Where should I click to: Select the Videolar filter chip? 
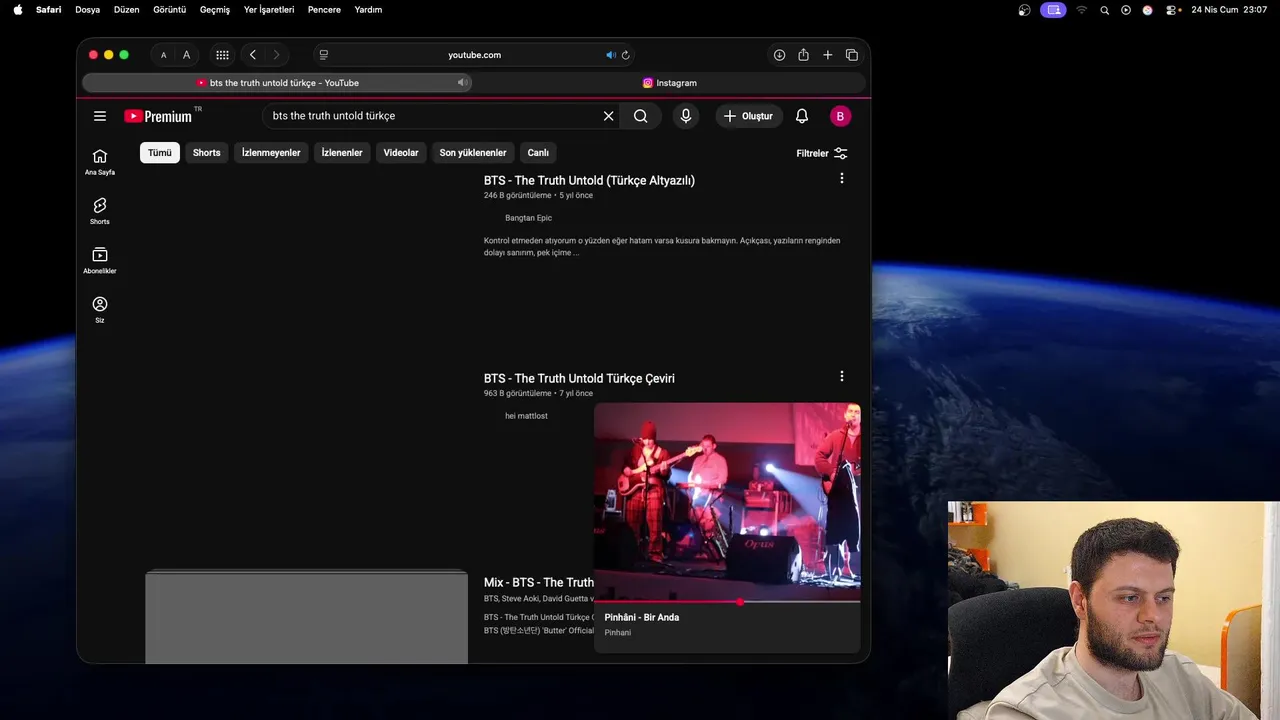click(x=401, y=153)
